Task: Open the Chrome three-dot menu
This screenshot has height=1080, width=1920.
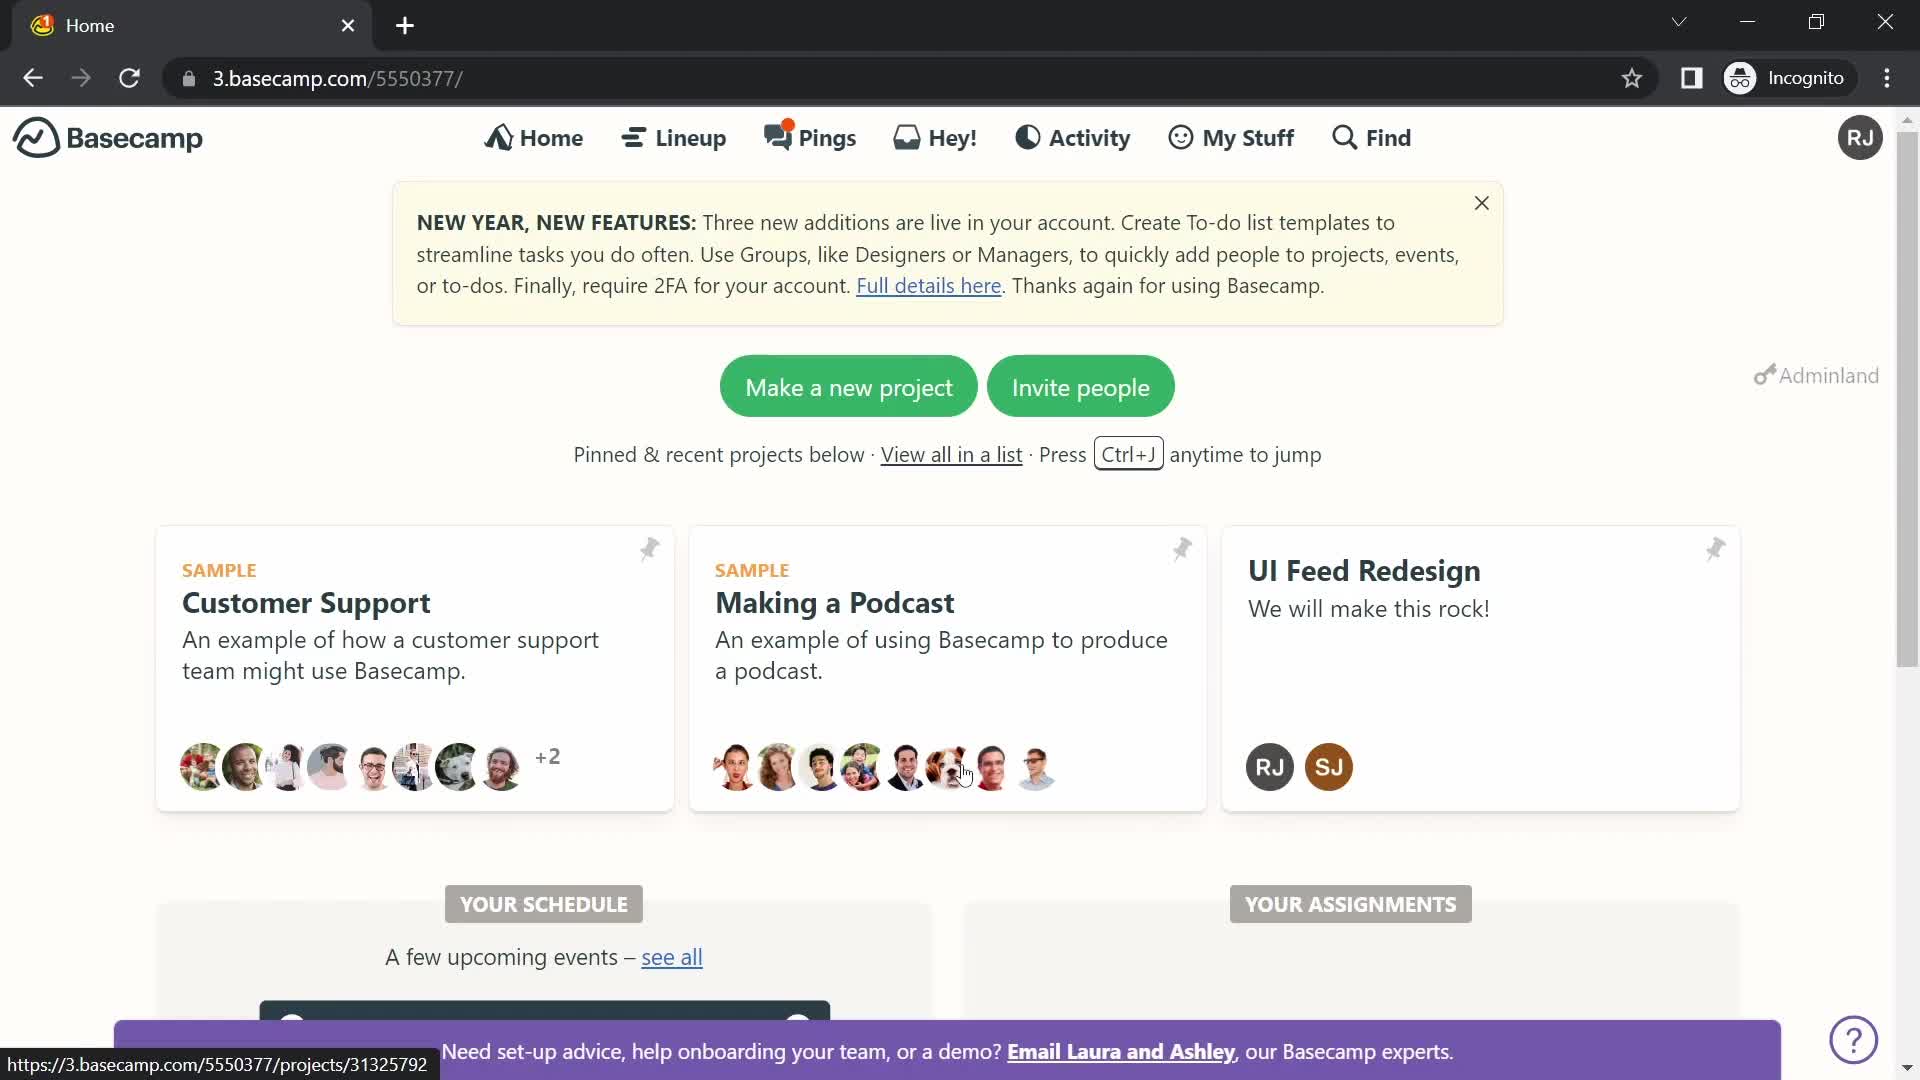Action: (x=1887, y=78)
